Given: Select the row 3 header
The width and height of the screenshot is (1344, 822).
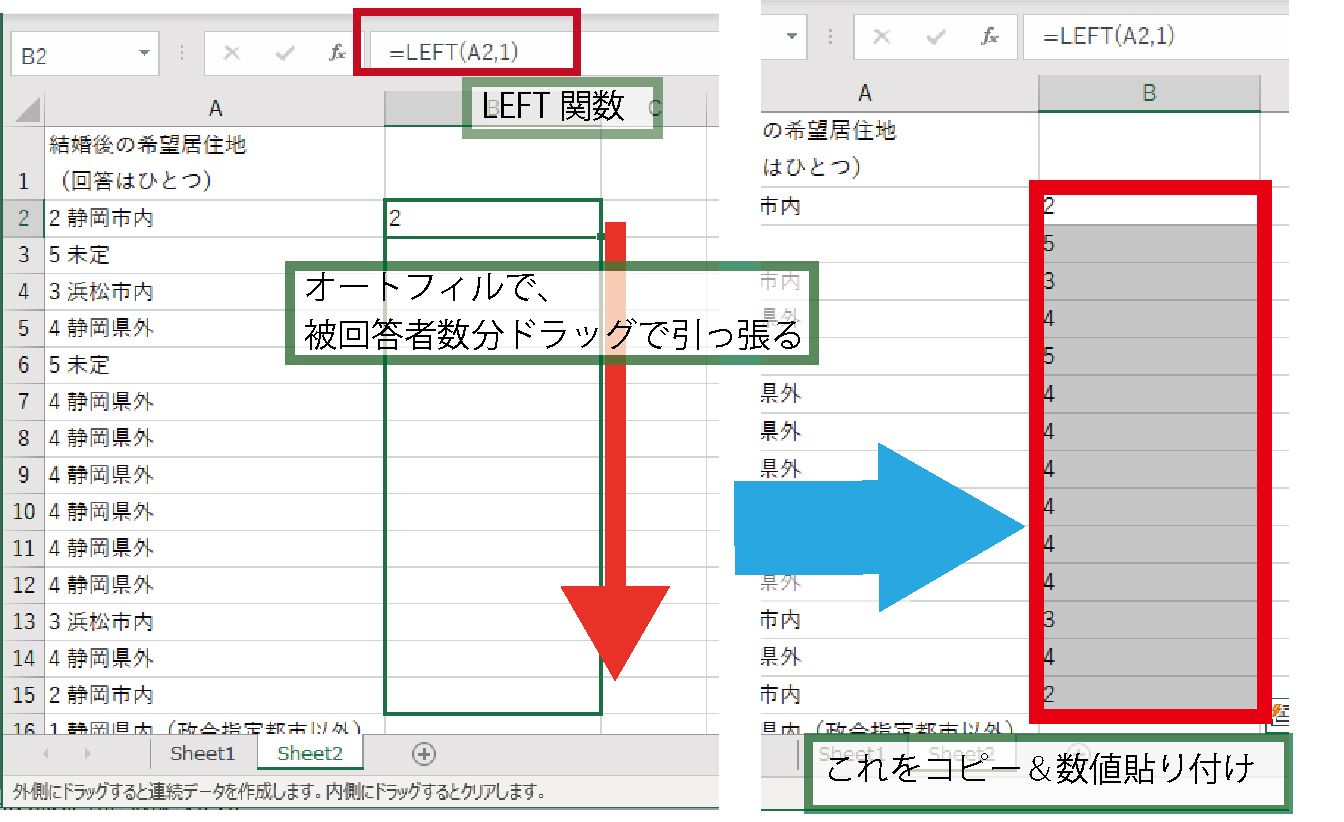Looking at the screenshot, I should (24, 255).
